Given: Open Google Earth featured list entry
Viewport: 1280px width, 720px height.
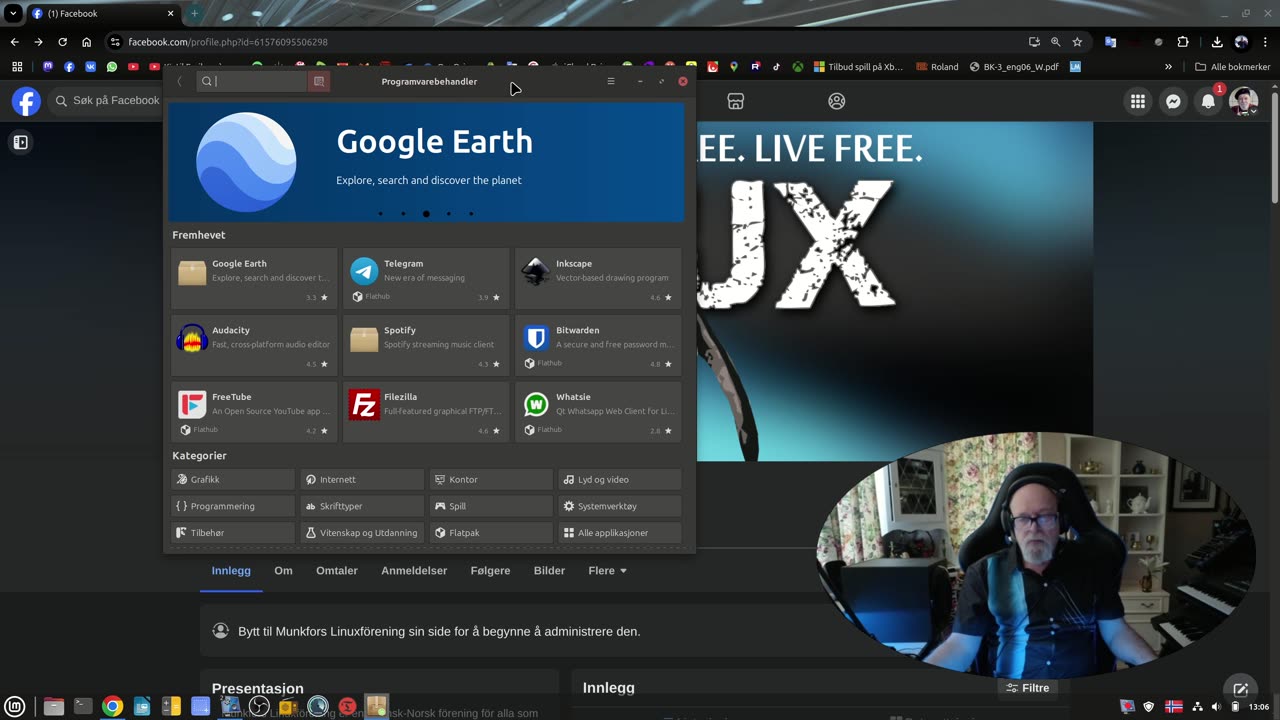Looking at the screenshot, I should [x=254, y=278].
